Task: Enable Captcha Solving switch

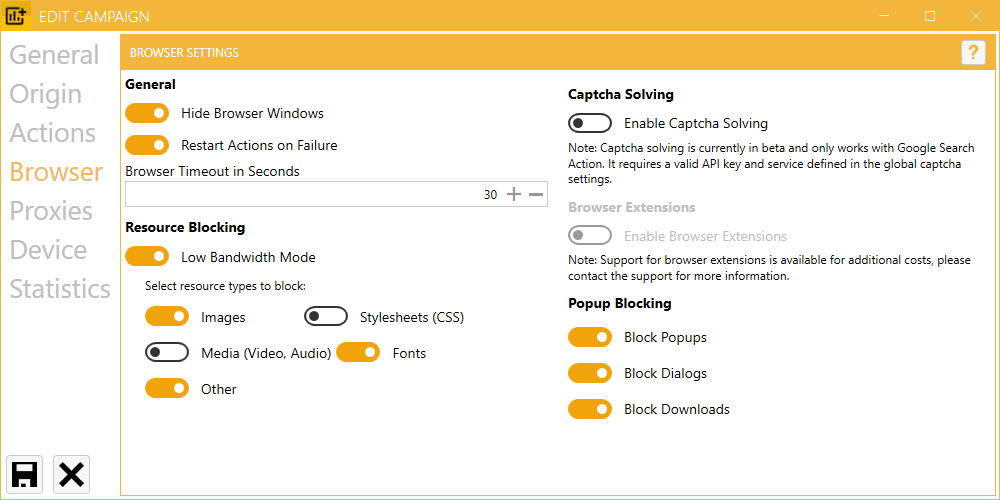Action: (x=590, y=123)
